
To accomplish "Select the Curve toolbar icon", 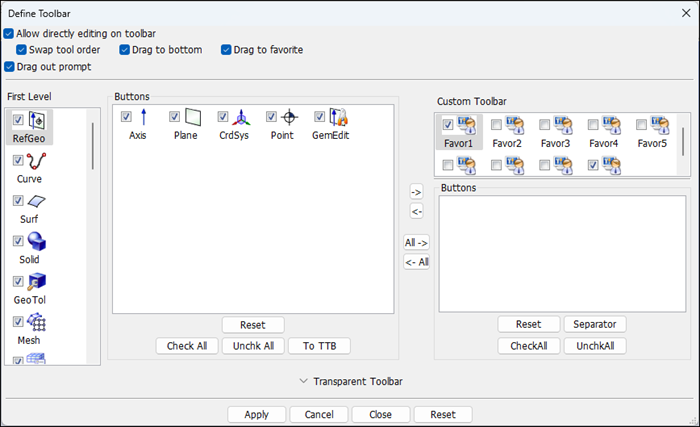I will pyautogui.click(x=37, y=162).
